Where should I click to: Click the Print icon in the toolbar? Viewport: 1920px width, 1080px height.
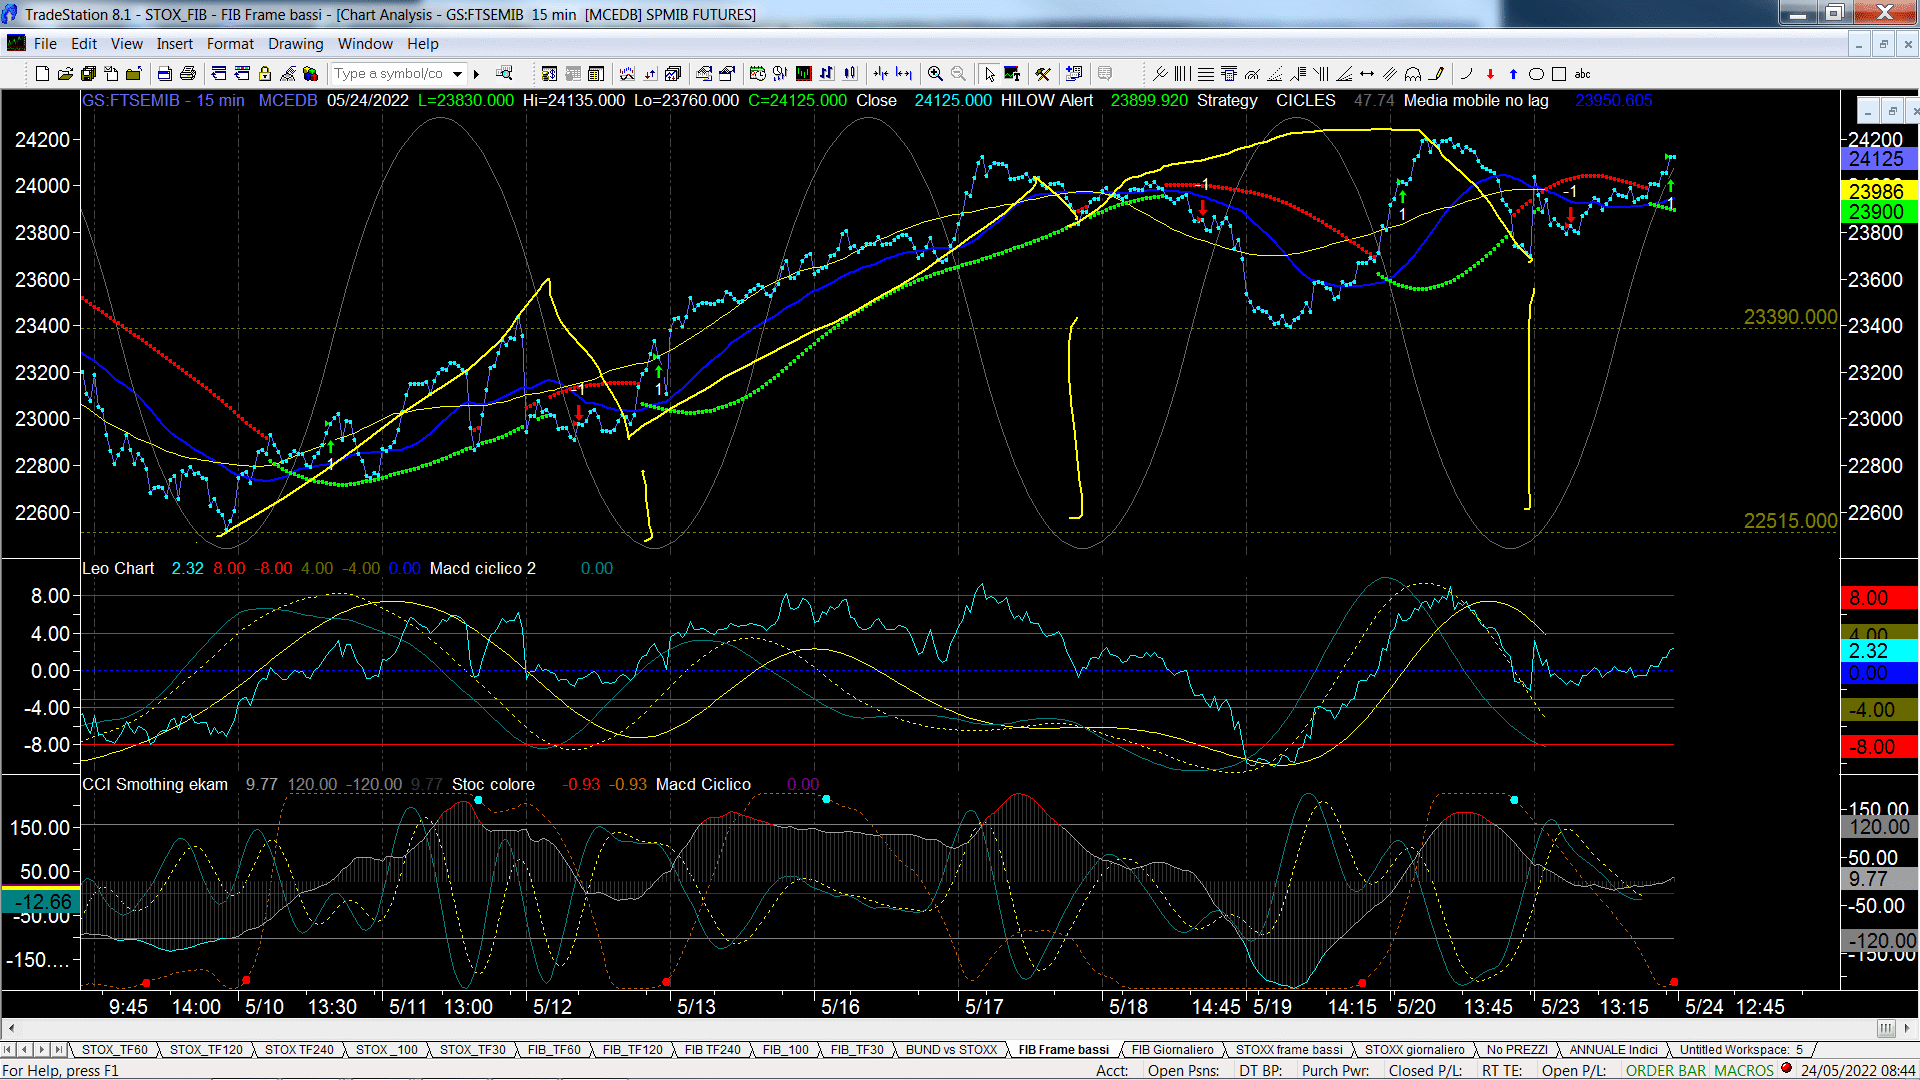[187, 74]
